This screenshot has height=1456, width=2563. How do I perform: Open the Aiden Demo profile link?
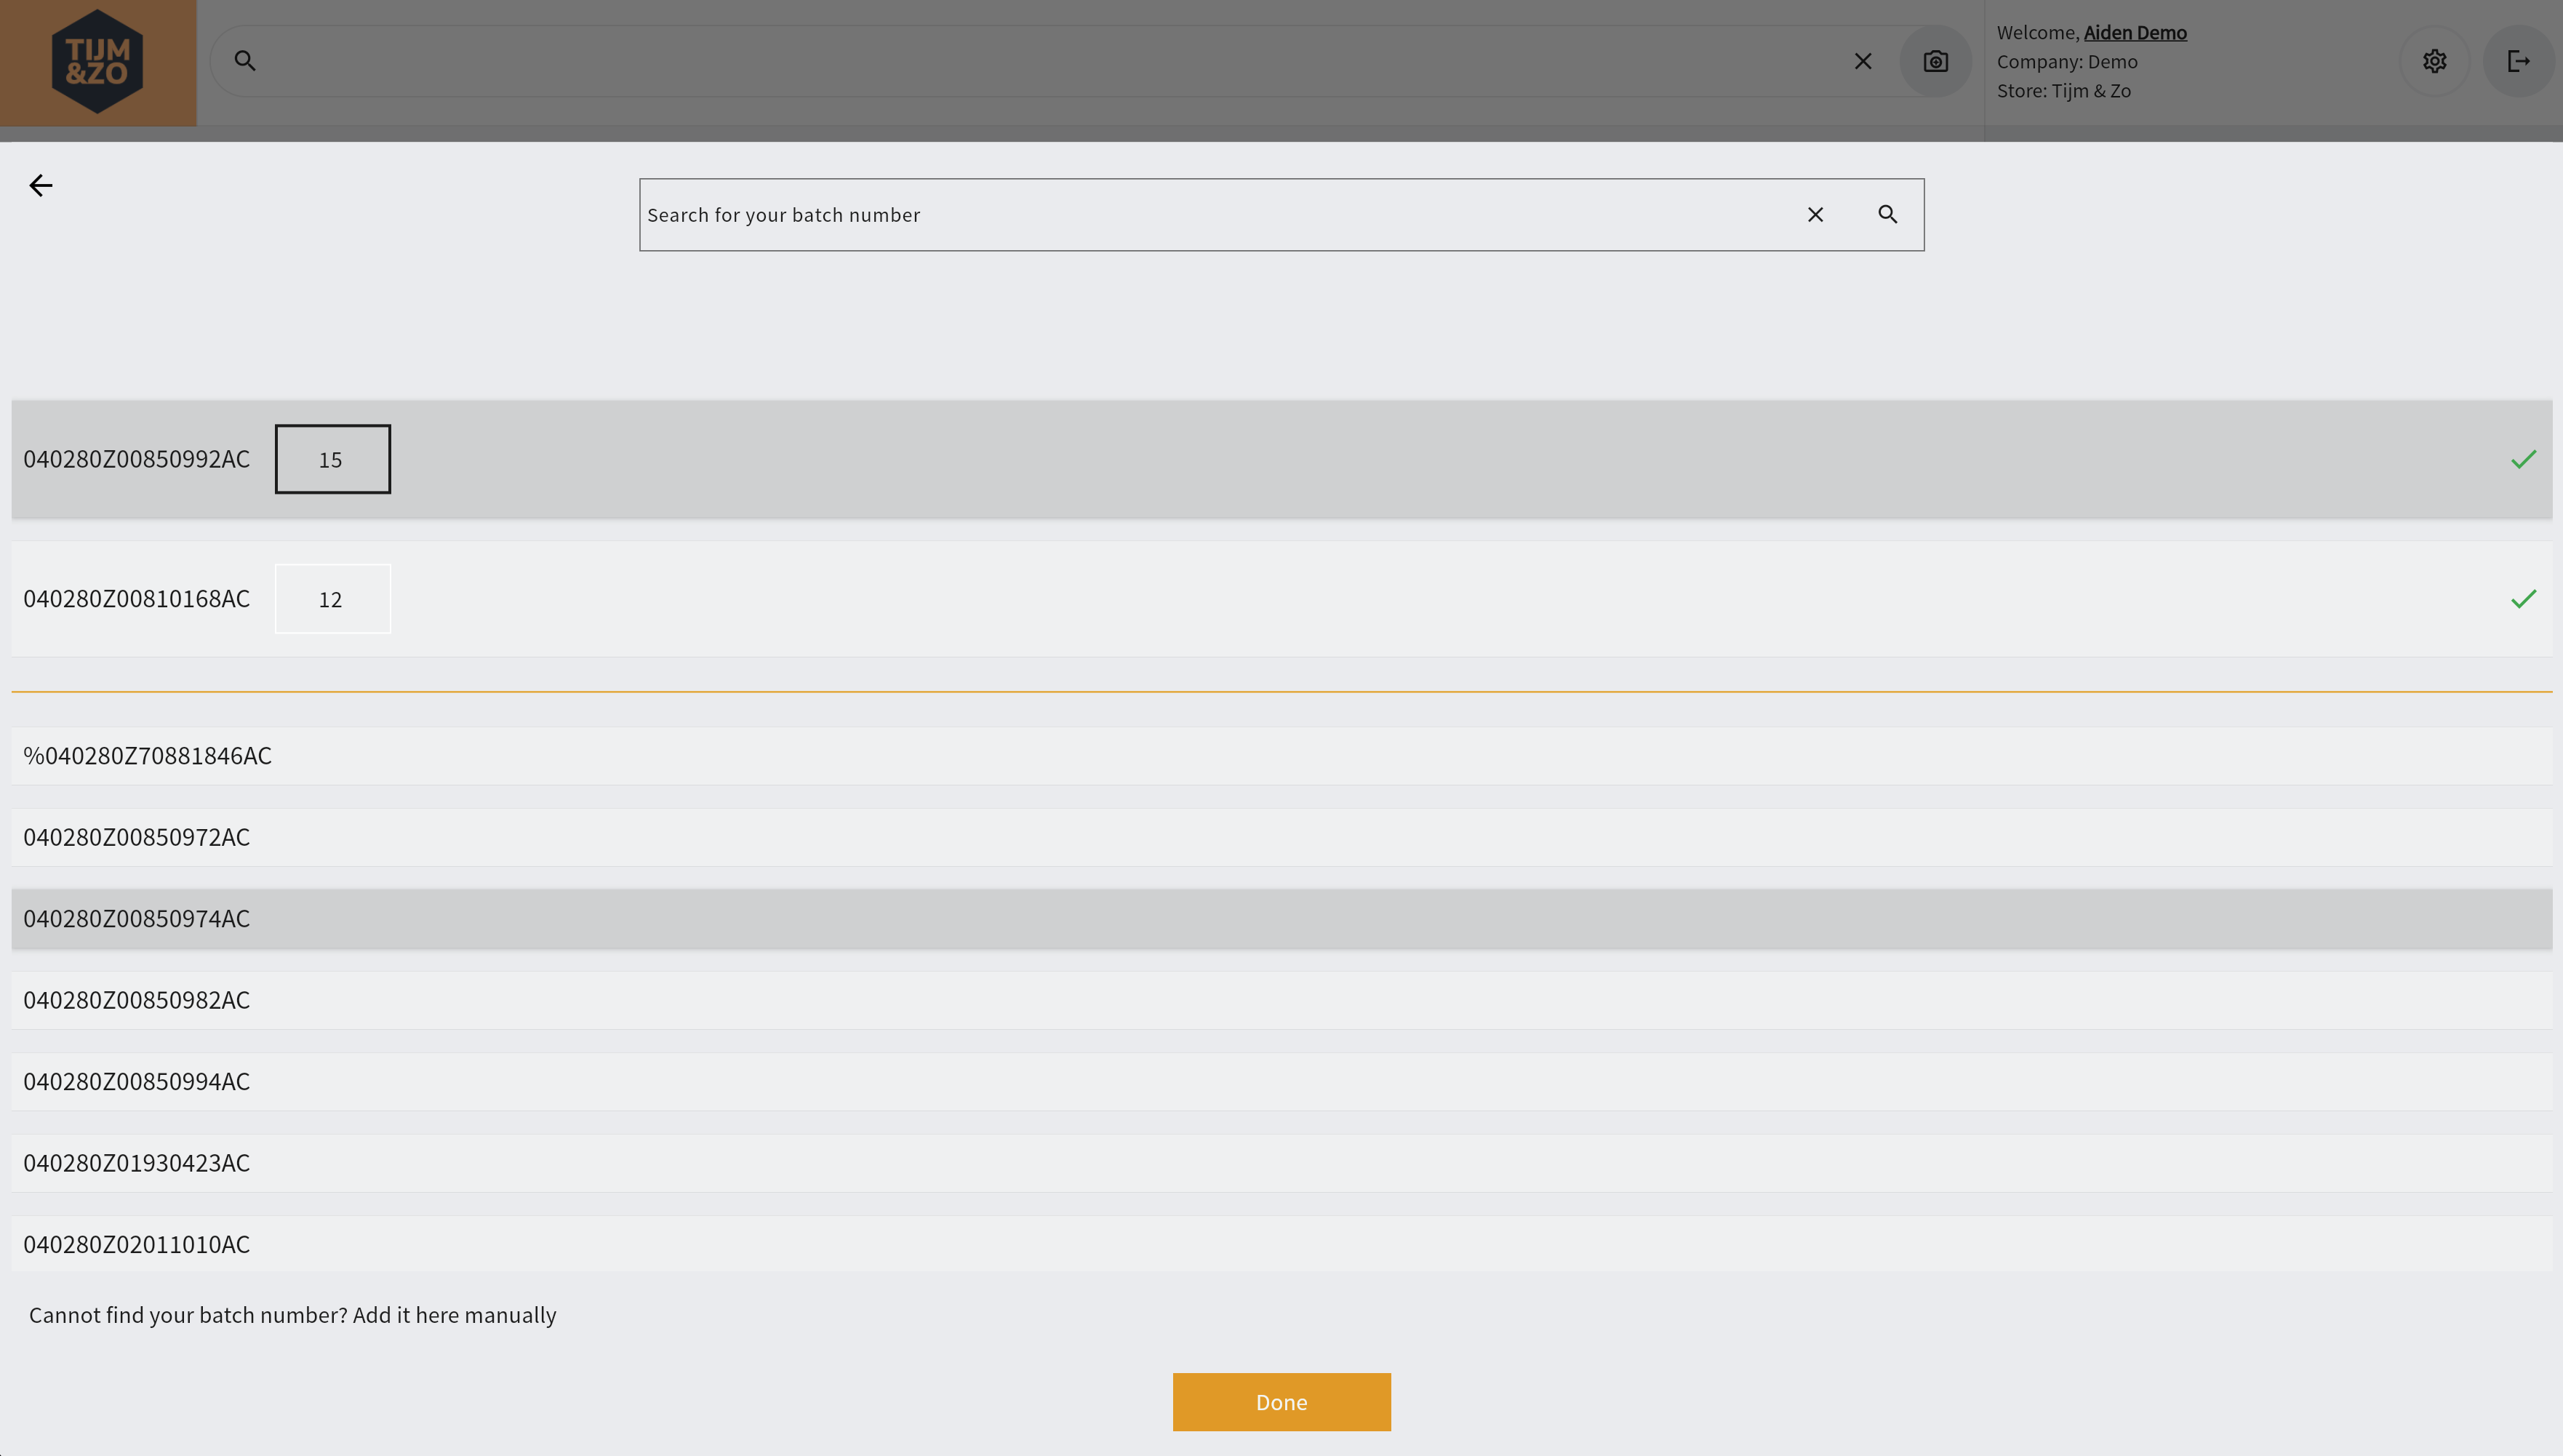(2134, 33)
